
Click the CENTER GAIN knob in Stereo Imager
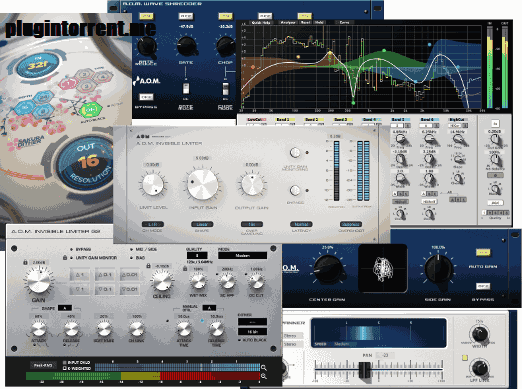point(327,270)
